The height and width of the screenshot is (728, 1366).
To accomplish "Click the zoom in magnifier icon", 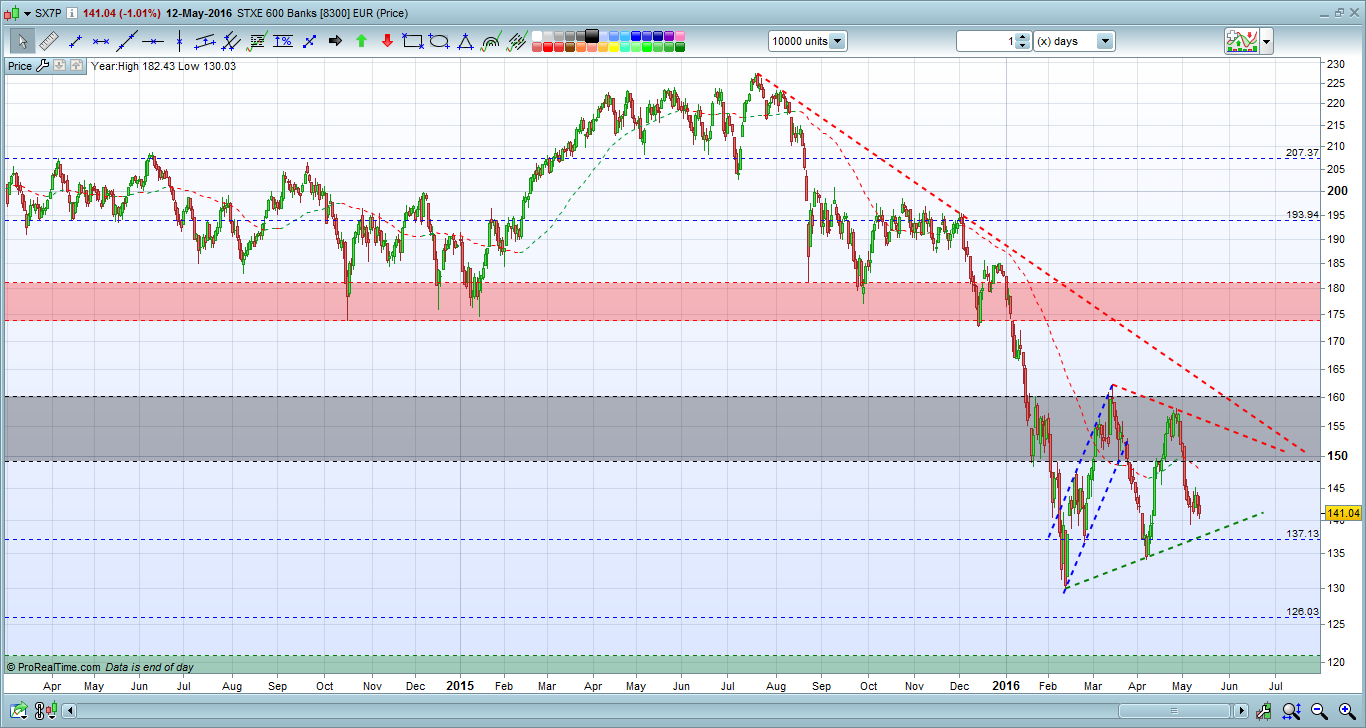I will [1347, 711].
